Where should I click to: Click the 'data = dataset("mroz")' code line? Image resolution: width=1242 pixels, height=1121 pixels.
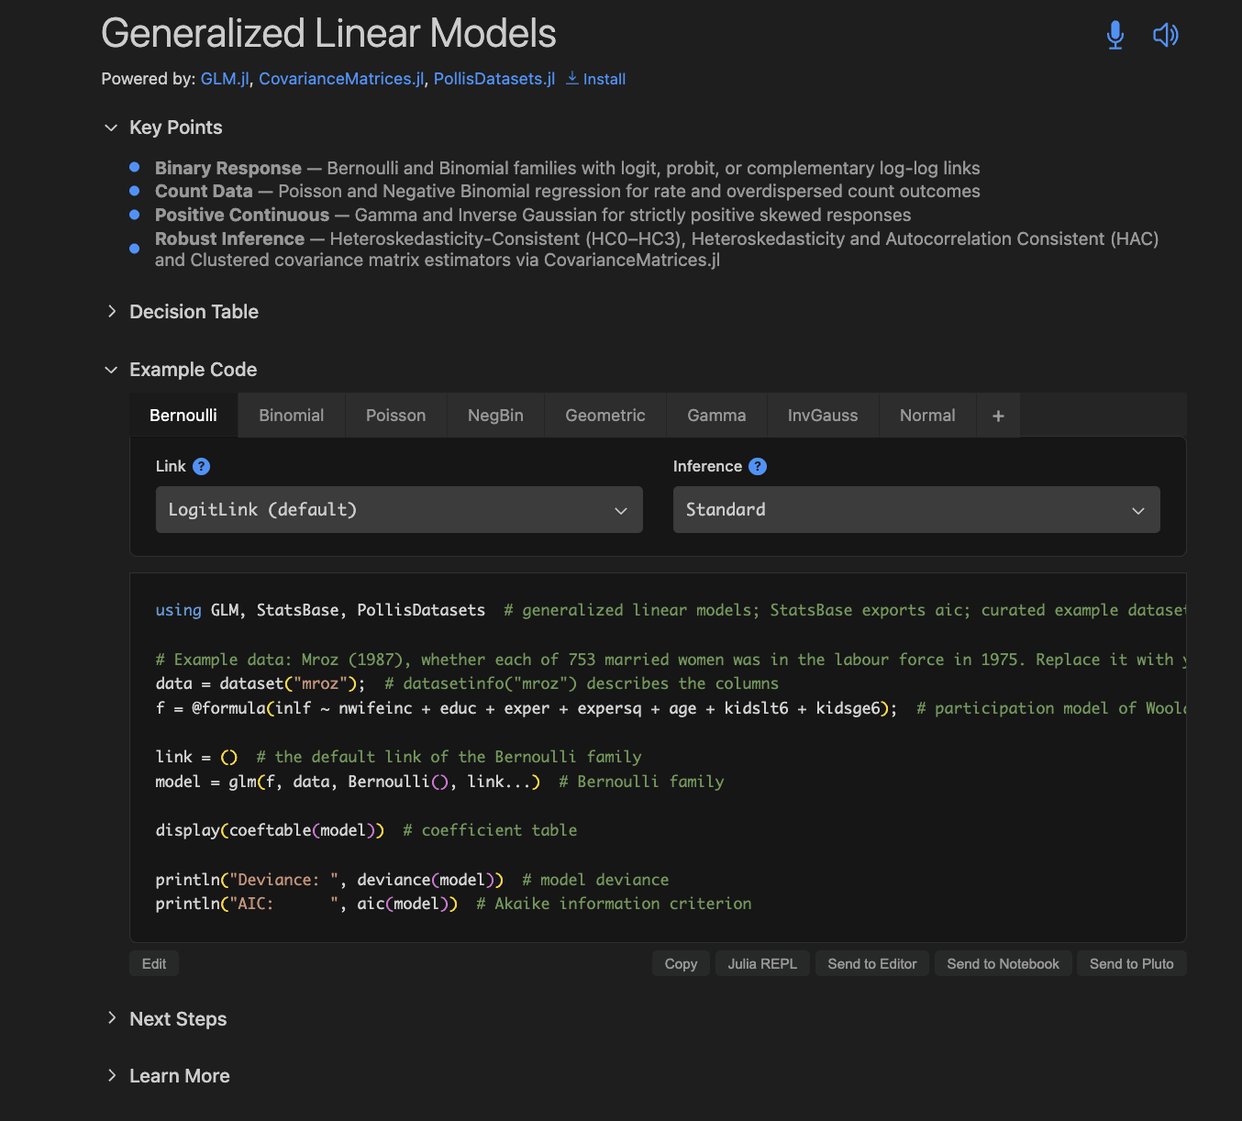pyautogui.click(x=467, y=684)
